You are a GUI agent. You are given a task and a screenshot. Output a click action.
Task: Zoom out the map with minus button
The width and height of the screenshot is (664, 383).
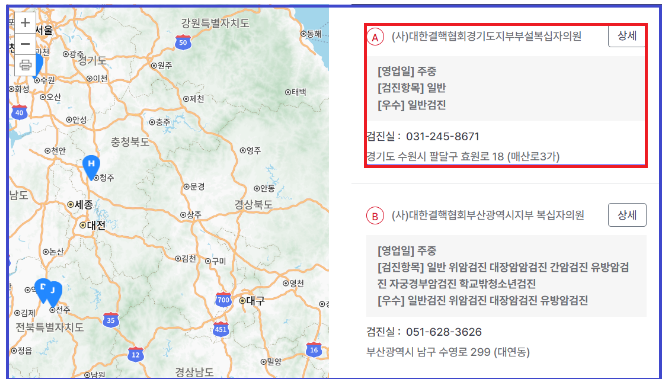25,44
